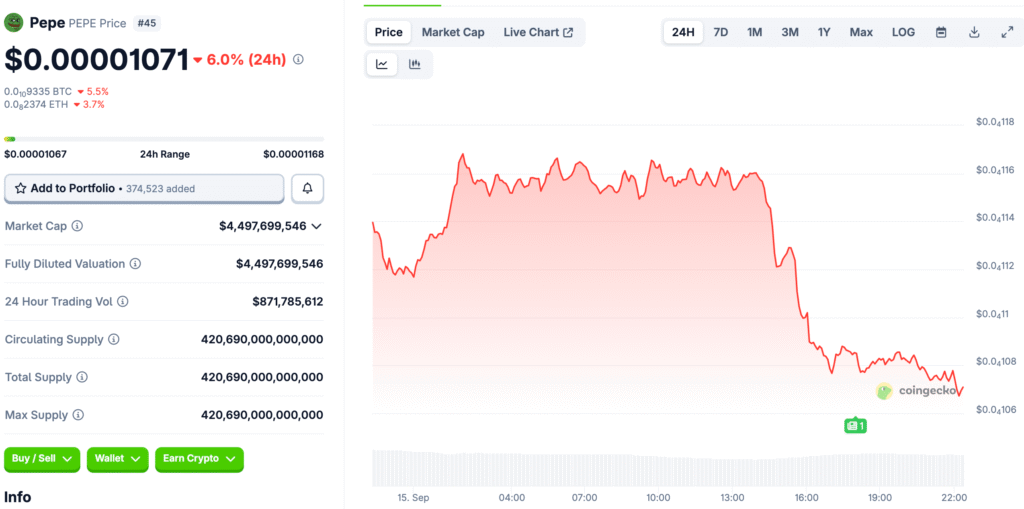Select the Price chart tab
Image resolution: width=1024 pixels, height=509 pixels.
coord(389,32)
